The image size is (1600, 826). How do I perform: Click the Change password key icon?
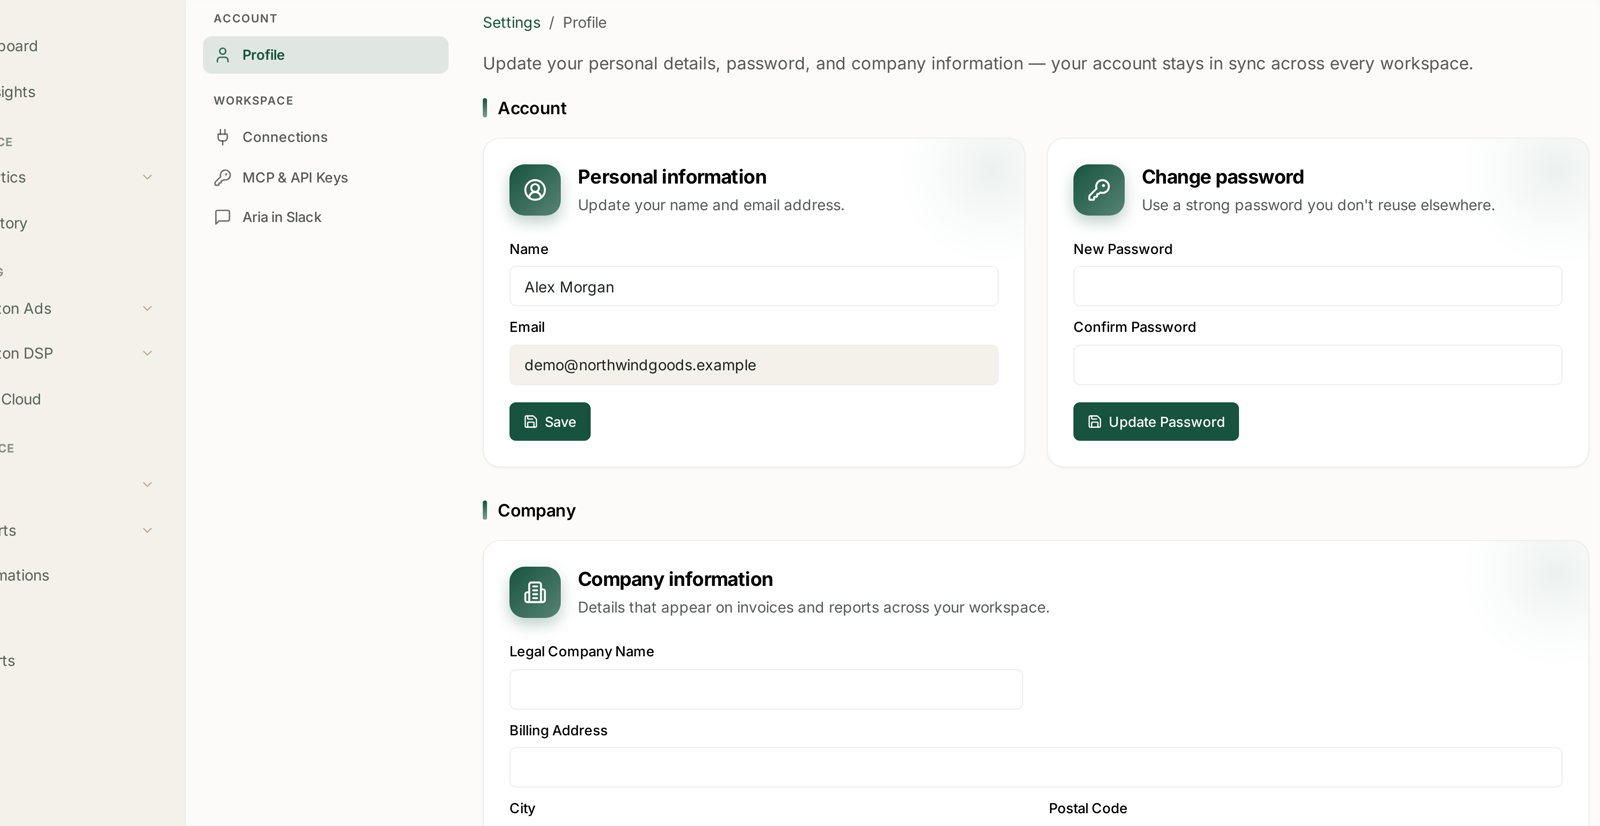coord(1099,190)
